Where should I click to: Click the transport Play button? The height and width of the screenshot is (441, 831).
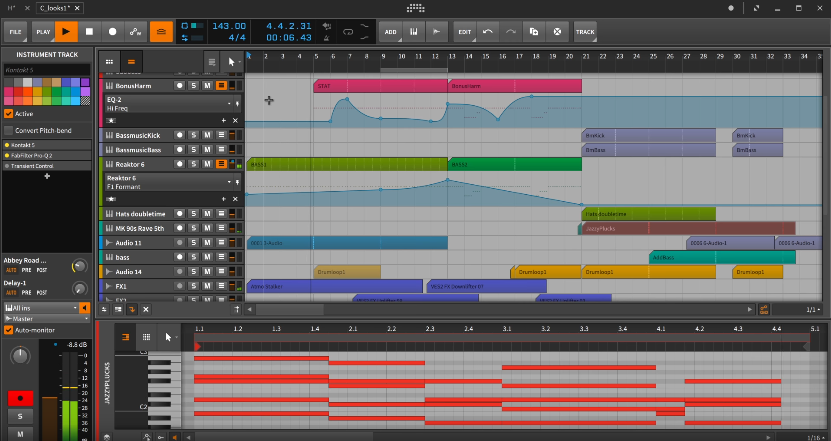tap(66, 32)
